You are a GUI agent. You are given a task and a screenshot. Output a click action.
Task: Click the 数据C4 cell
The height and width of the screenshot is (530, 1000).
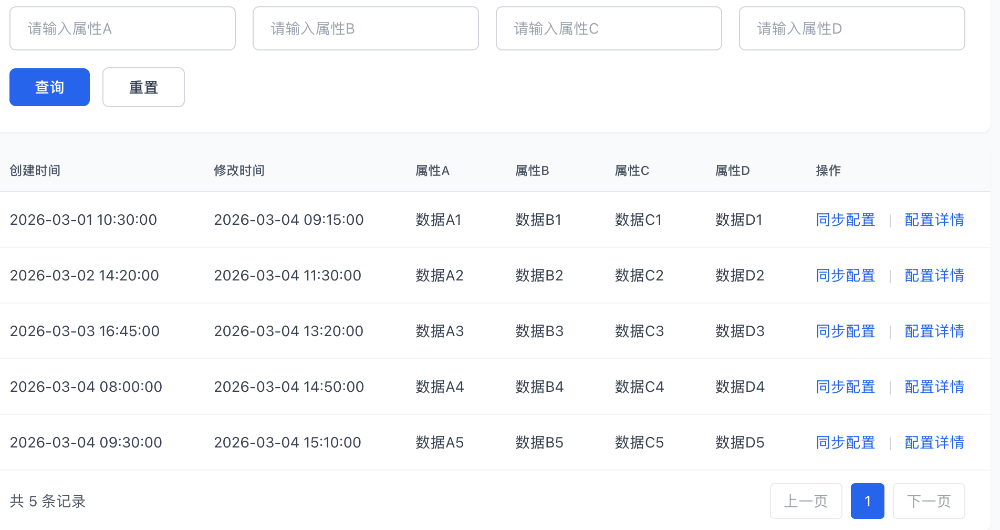[639, 386]
